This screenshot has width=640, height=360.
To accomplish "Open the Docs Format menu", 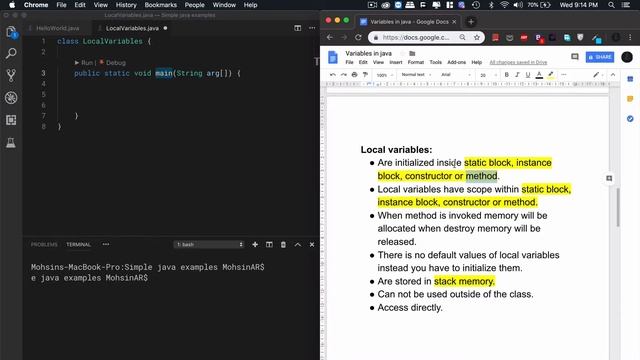I will (416, 62).
